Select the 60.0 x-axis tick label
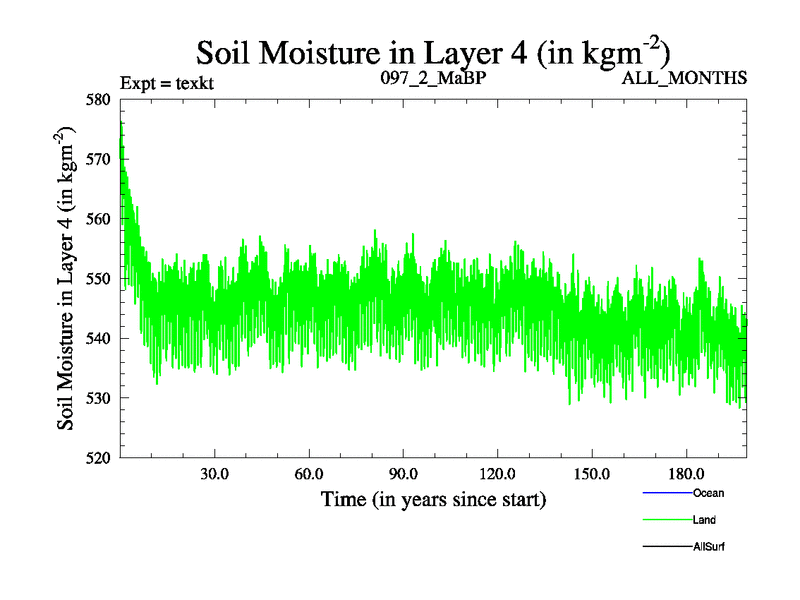The width and height of the screenshot is (800, 600). [x=308, y=473]
